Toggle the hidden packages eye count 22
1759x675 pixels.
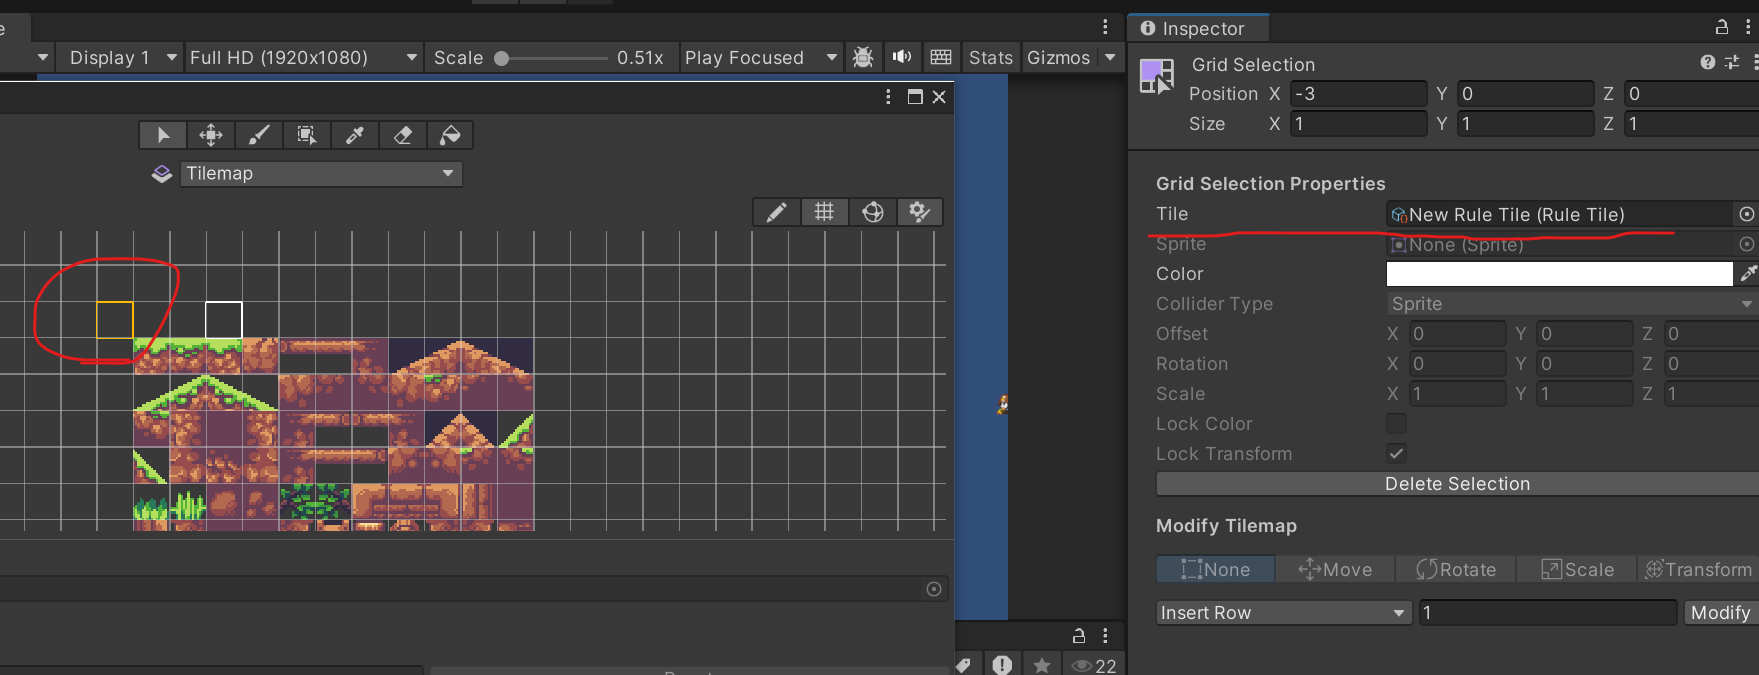pos(1094,666)
